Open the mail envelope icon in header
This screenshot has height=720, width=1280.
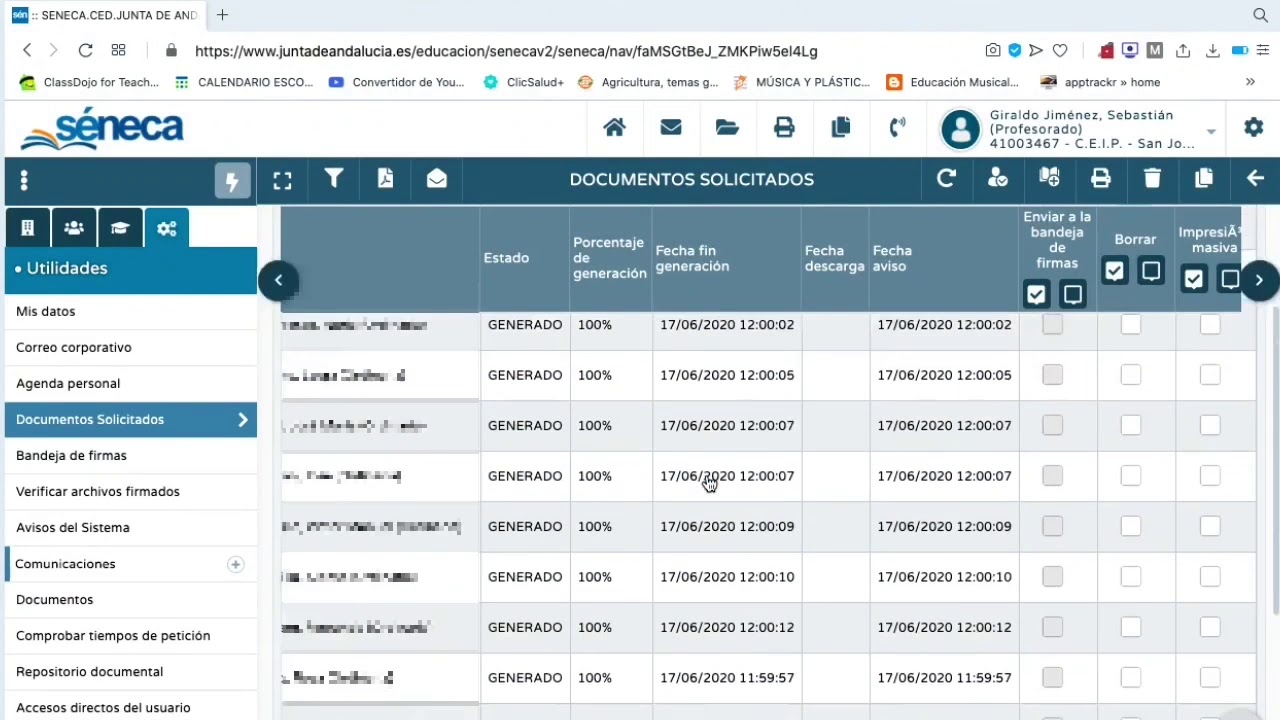670,127
